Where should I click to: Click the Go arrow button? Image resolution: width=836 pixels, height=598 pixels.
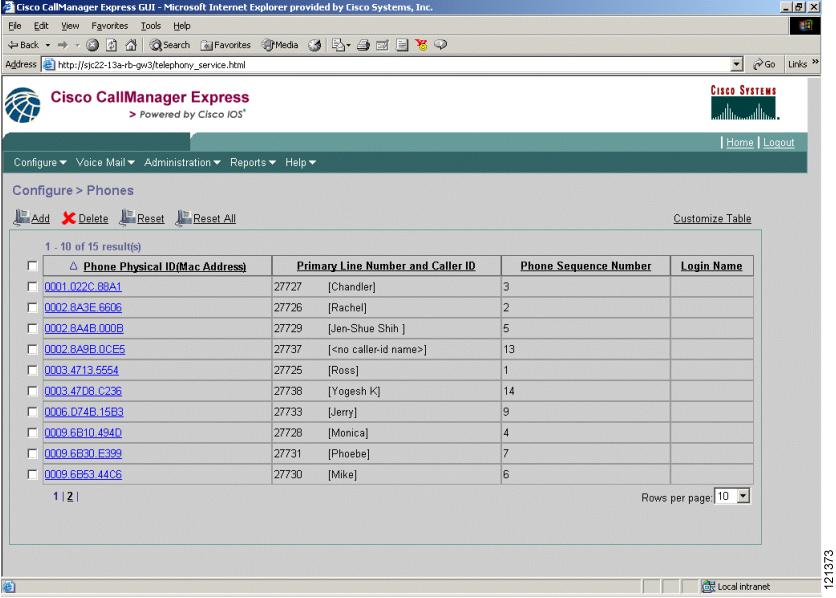[764, 64]
